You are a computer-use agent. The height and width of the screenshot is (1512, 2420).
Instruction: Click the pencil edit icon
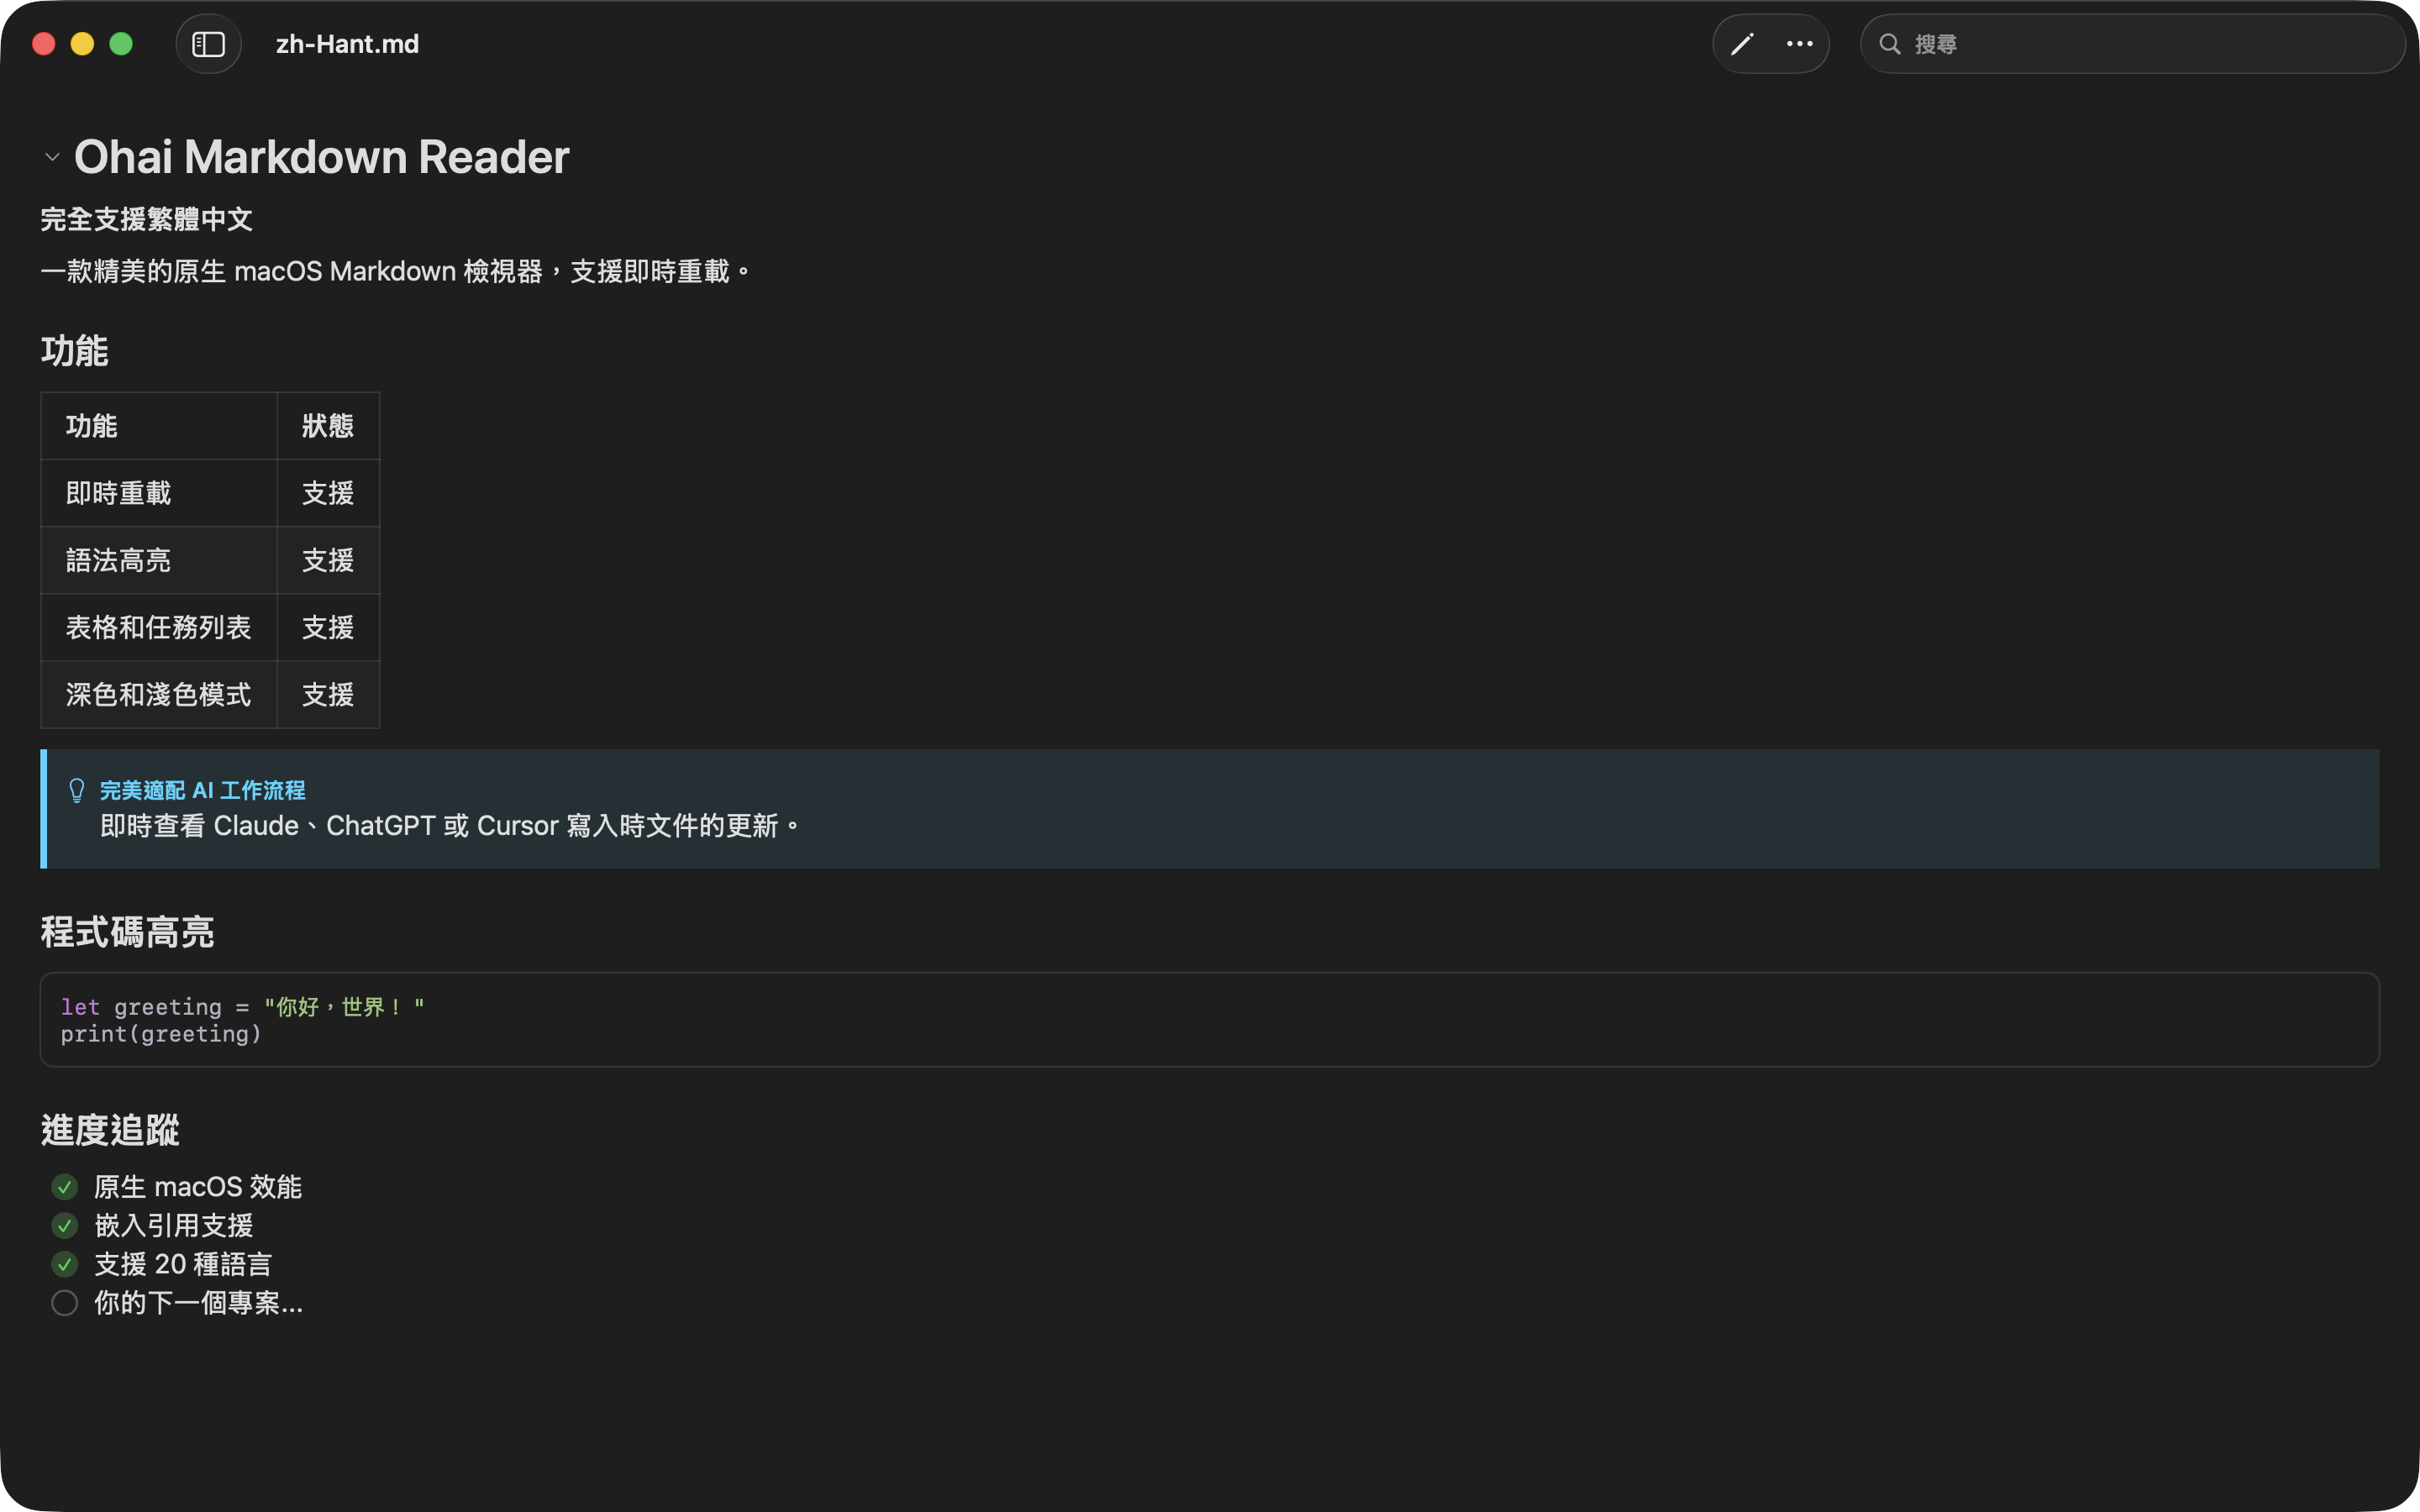pos(1742,44)
